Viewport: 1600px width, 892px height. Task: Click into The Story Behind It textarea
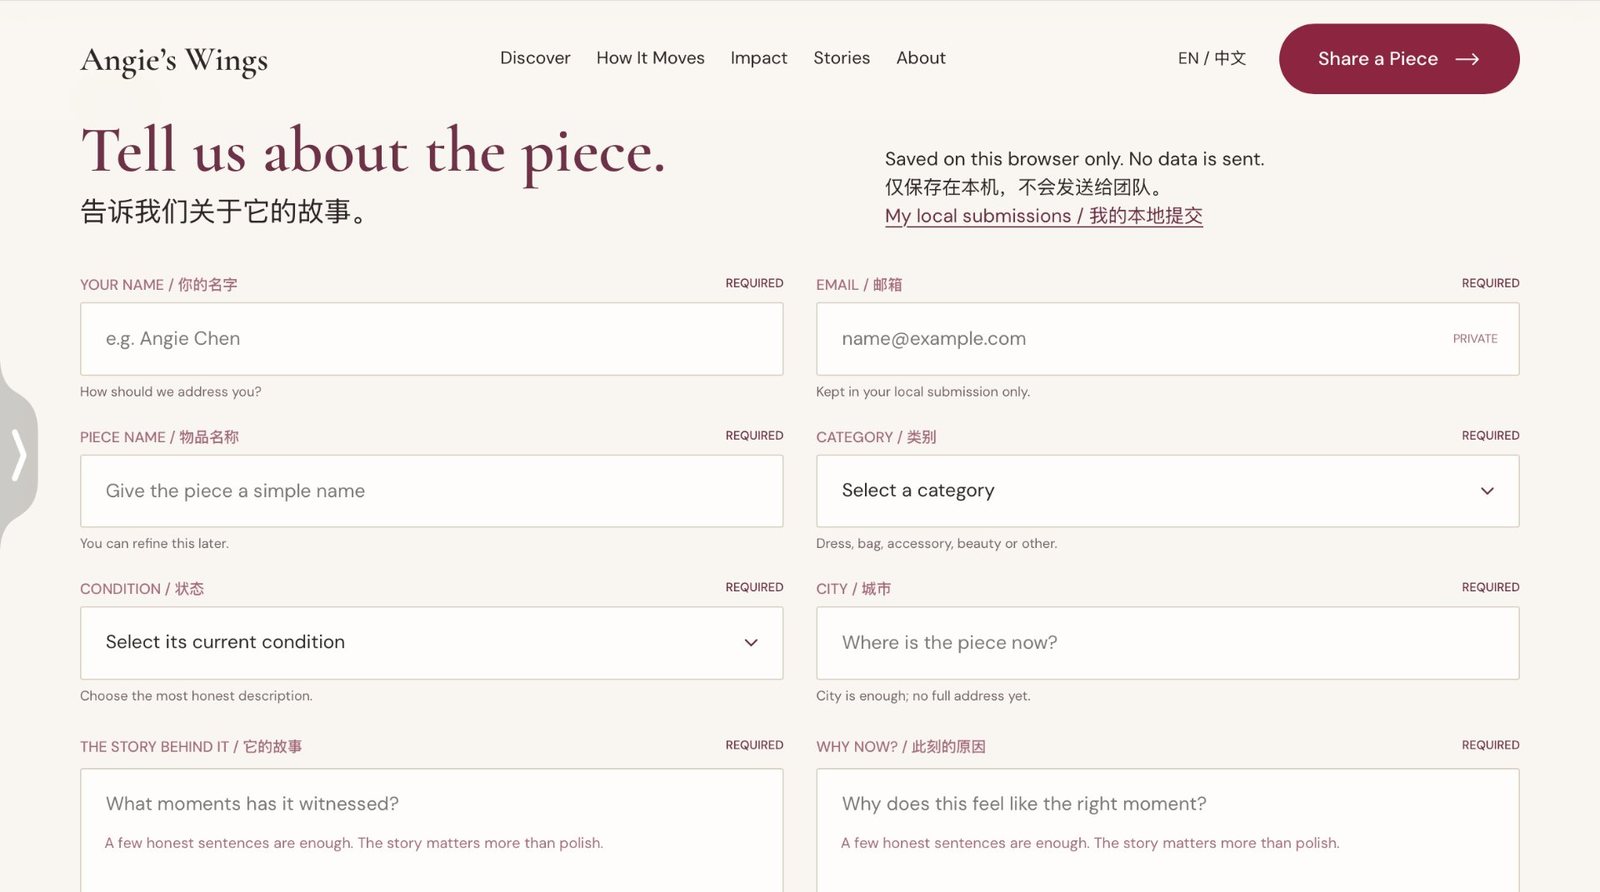coord(432,830)
